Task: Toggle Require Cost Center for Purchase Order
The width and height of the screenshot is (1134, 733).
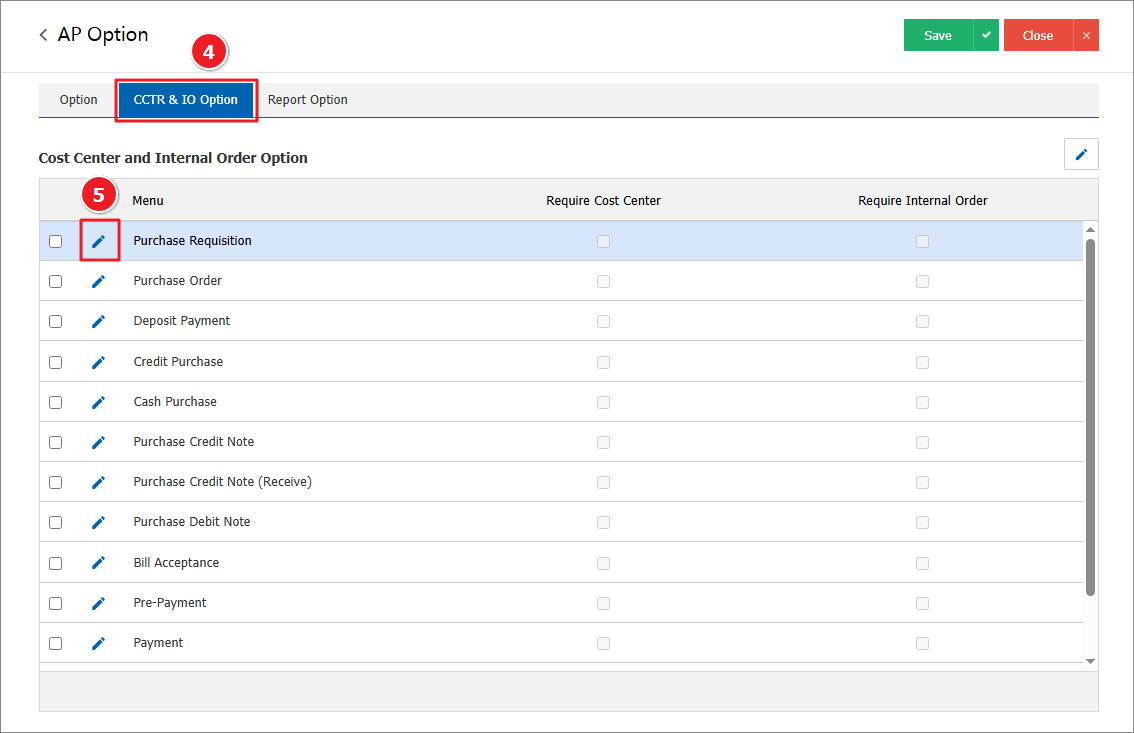Action: (x=603, y=281)
